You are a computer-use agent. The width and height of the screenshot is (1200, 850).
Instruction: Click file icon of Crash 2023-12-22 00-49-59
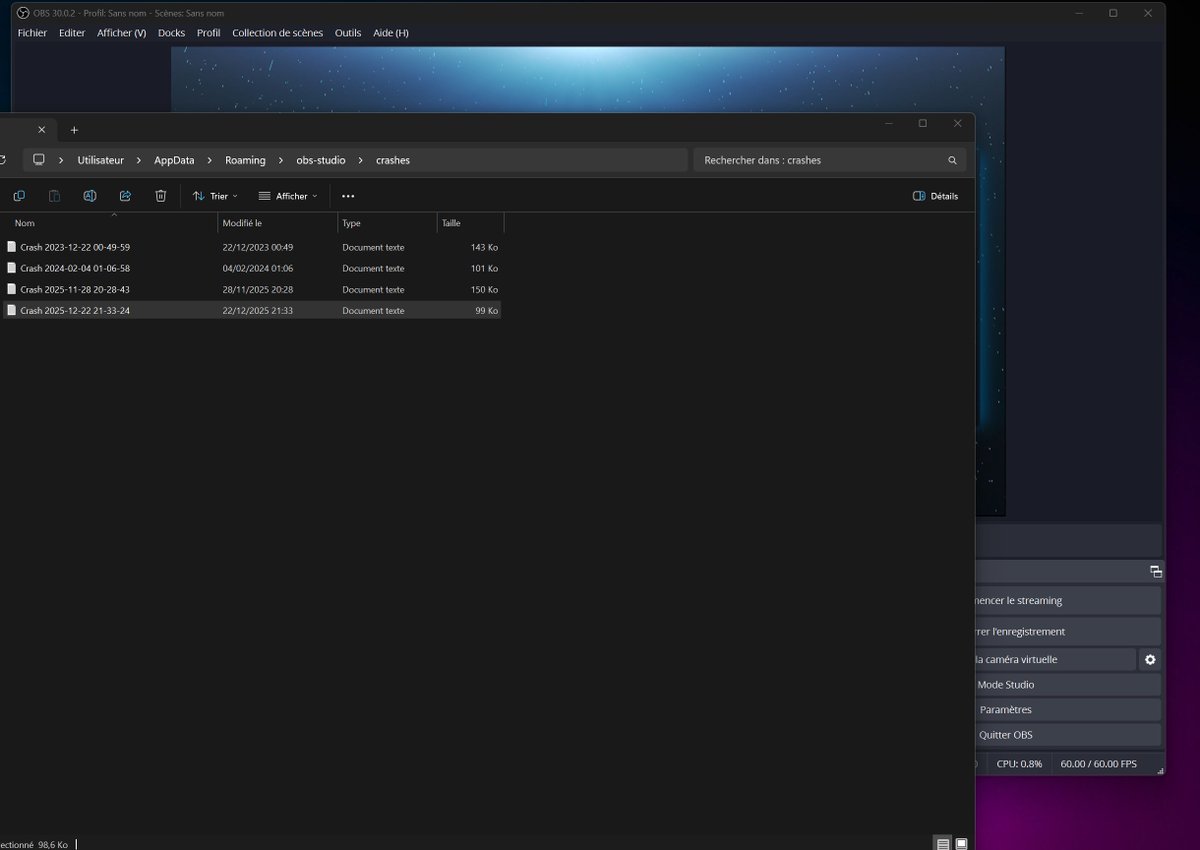pos(12,246)
